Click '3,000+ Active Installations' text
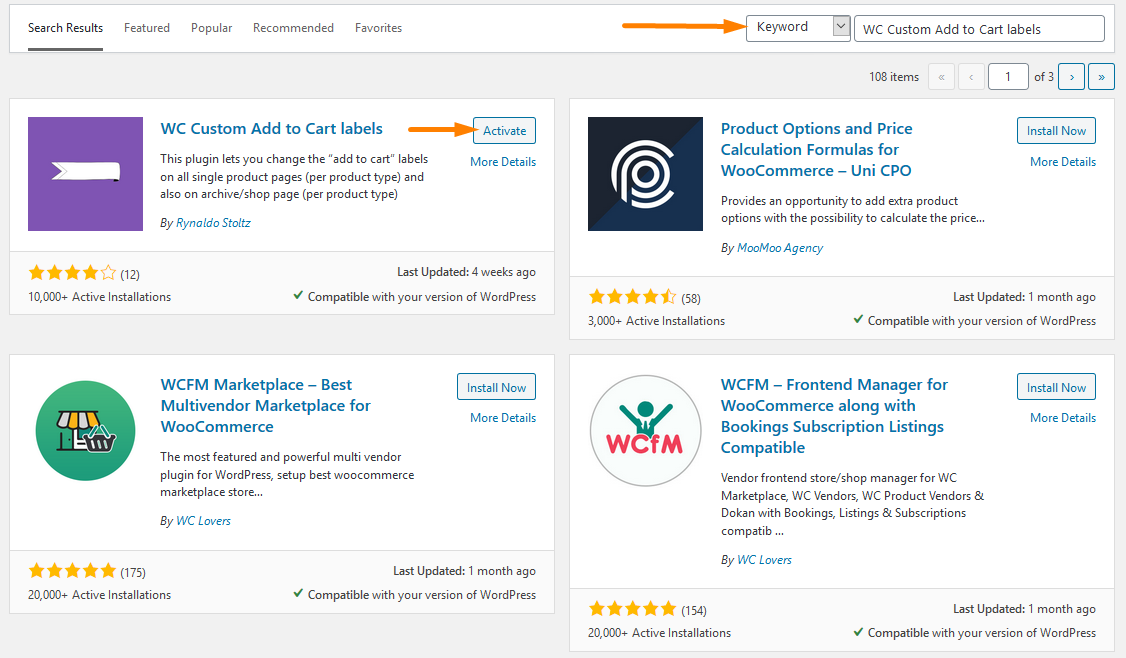This screenshot has height=658, width=1126. pos(656,321)
